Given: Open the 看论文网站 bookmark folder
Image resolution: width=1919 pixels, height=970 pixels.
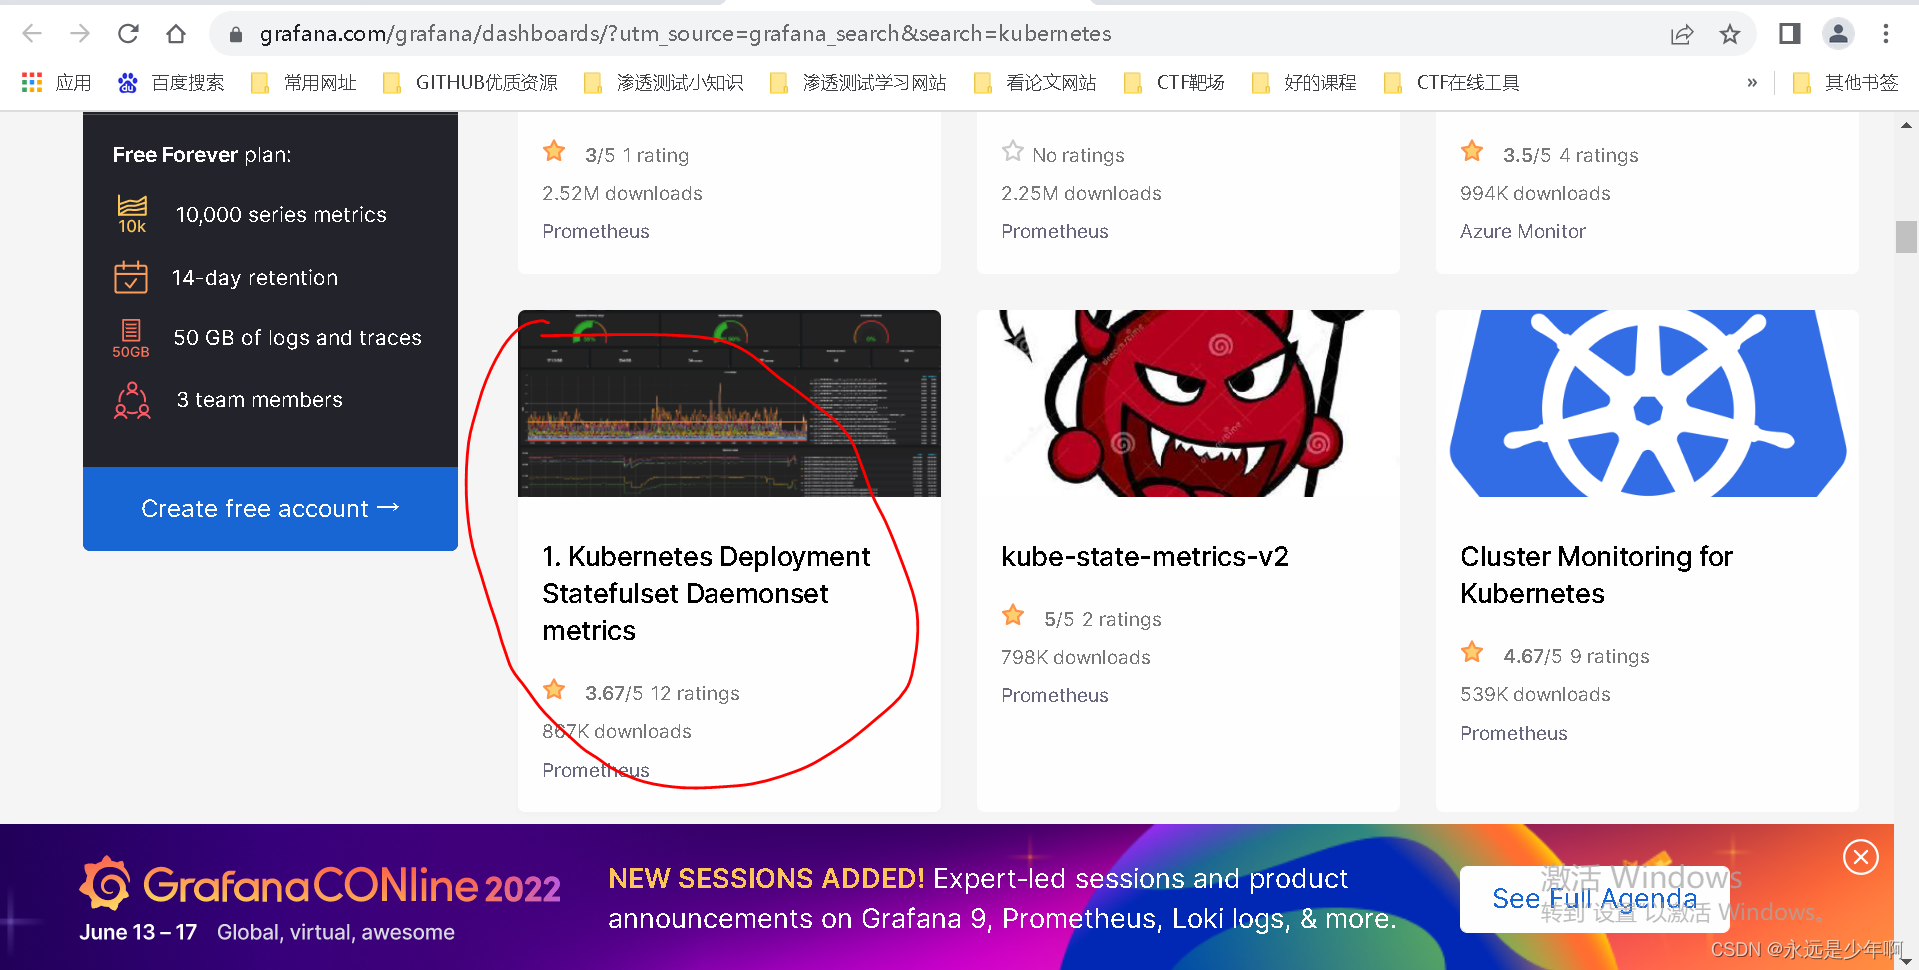Looking at the screenshot, I should coord(1035,83).
